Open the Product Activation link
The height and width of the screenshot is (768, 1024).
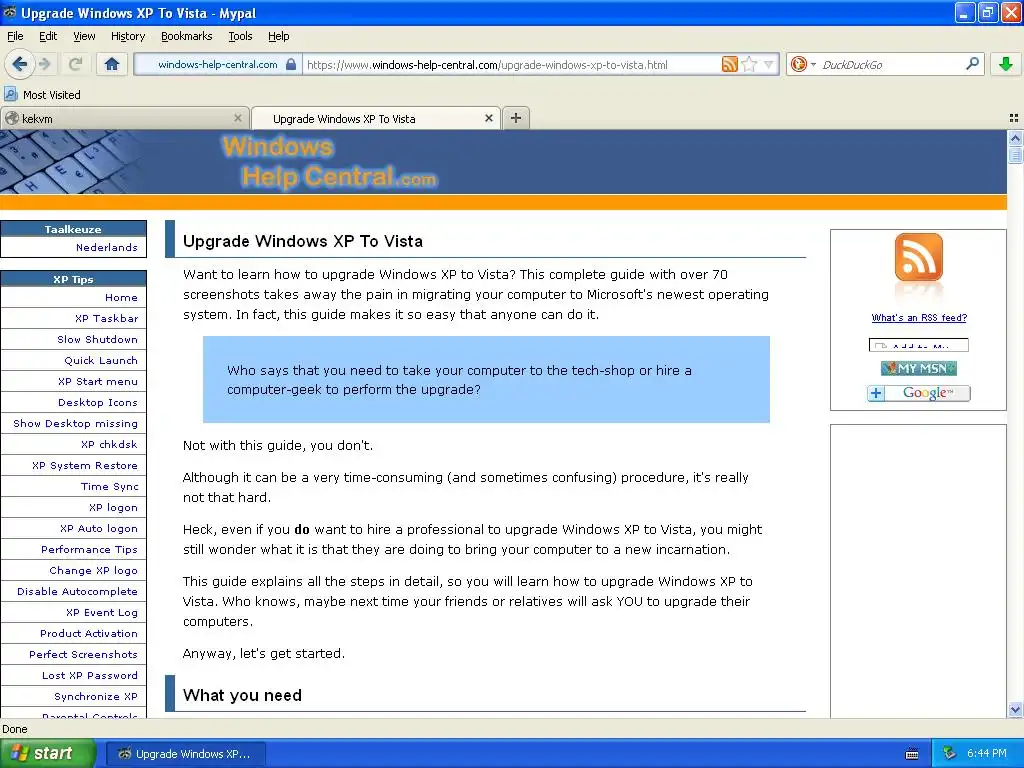click(x=89, y=633)
